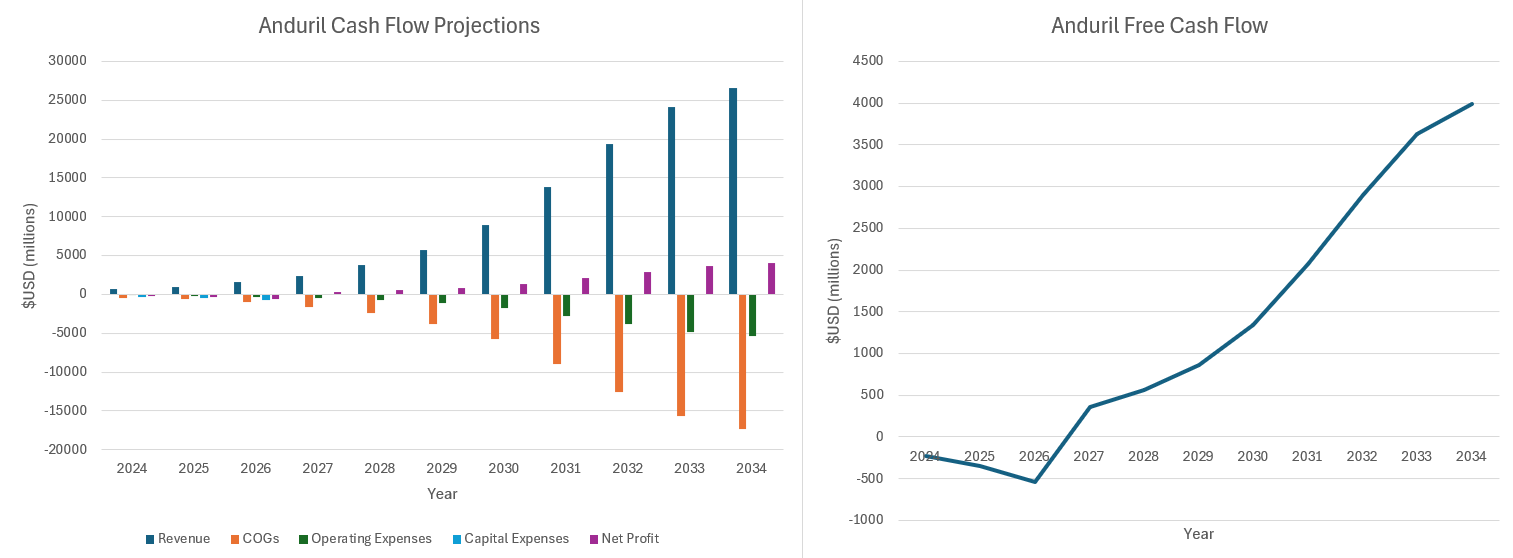Select the 2030 label on the bar chart axis
This screenshot has width=1513, height=558.
504,468
